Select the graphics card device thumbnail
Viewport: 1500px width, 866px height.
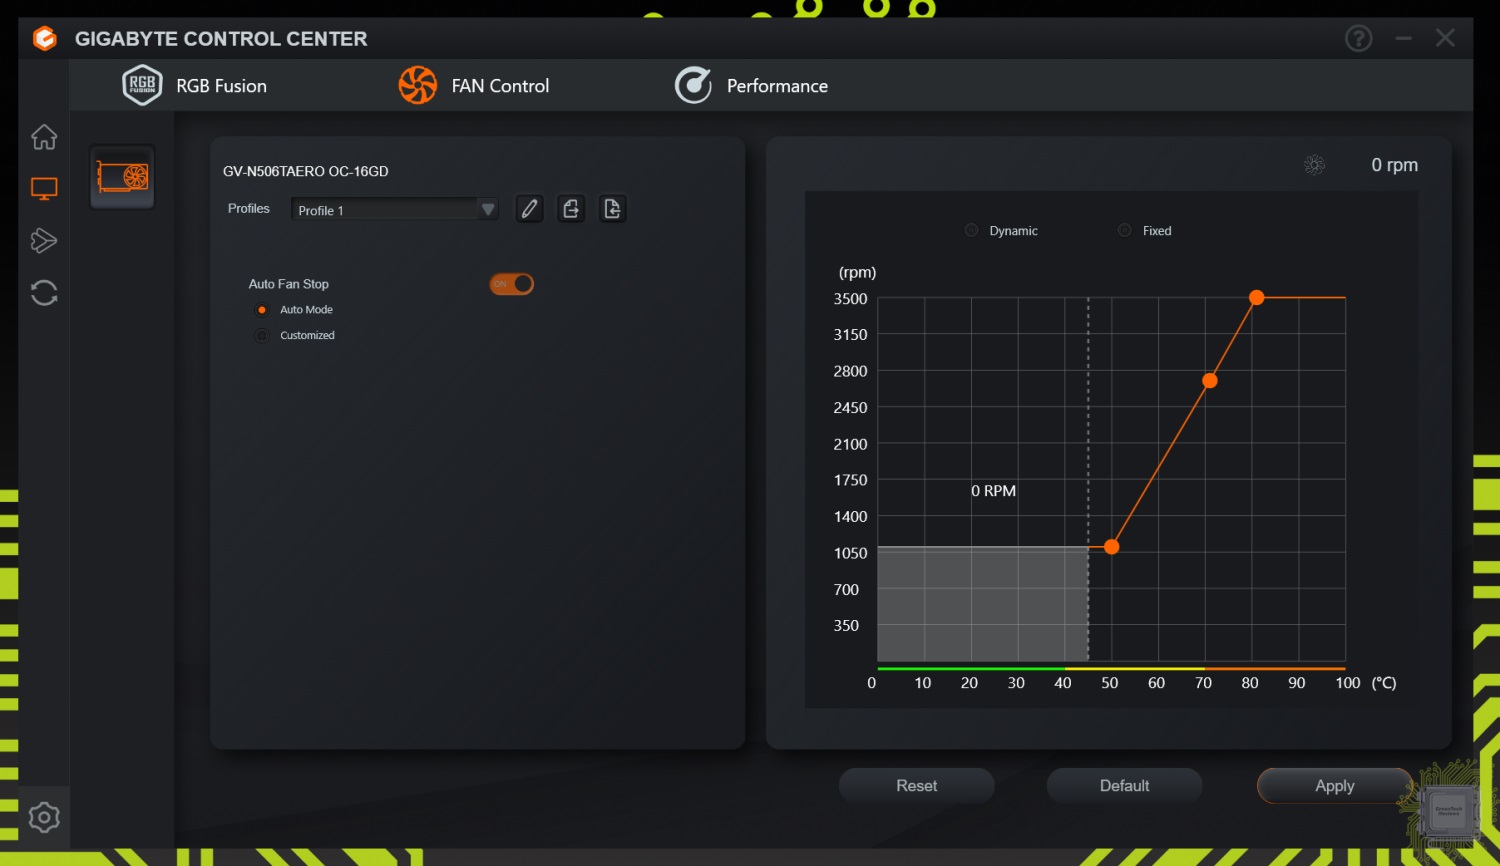click(122, 177)
